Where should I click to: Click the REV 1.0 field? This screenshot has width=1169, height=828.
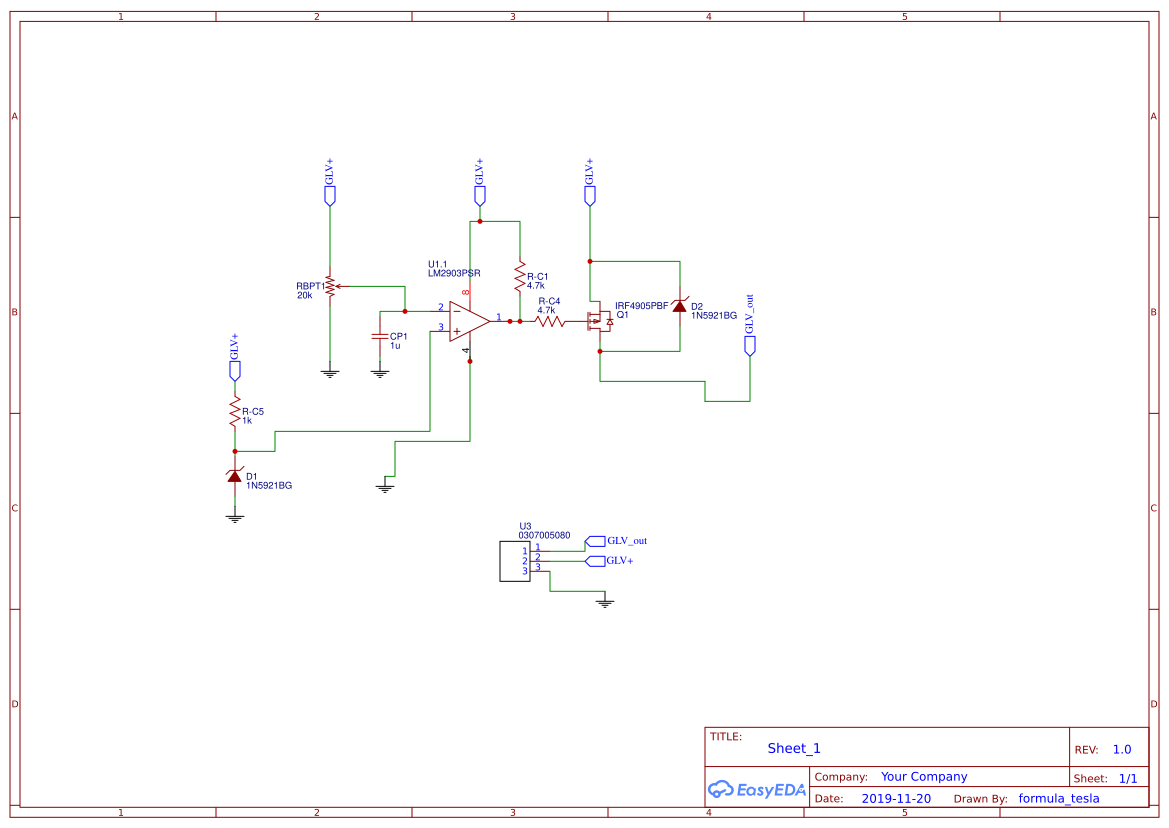[1120, 748]
